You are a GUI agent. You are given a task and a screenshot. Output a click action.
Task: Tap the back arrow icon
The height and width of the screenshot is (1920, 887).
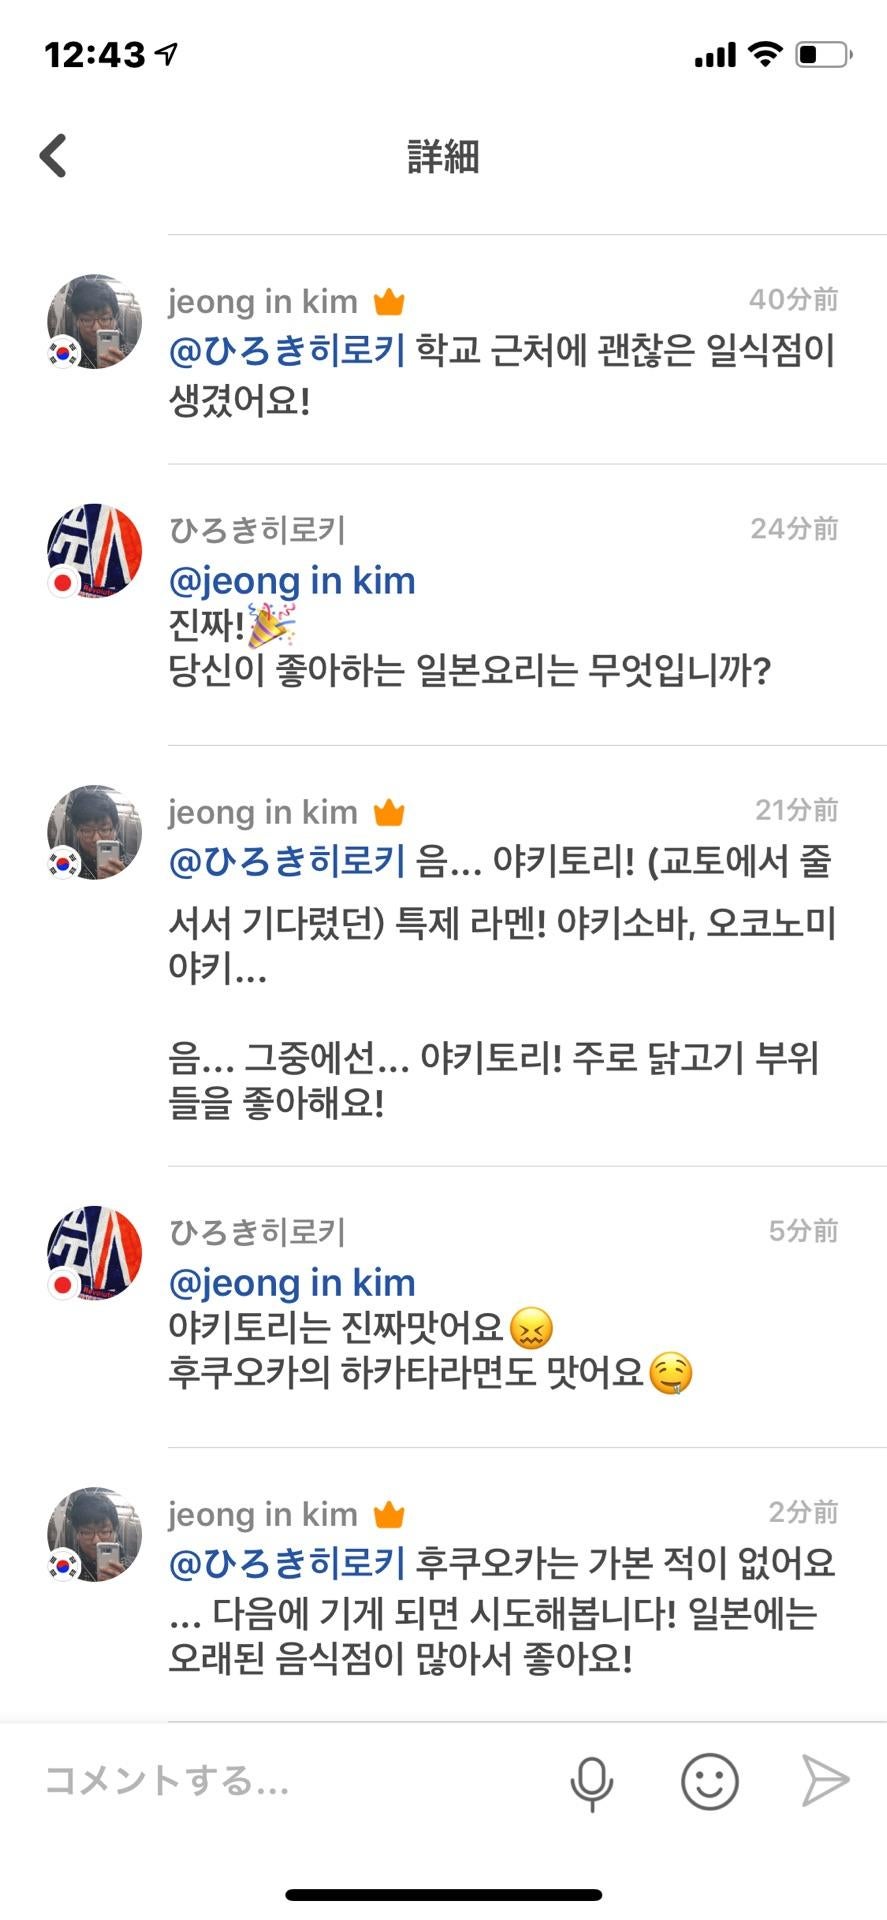pos(53,156)
